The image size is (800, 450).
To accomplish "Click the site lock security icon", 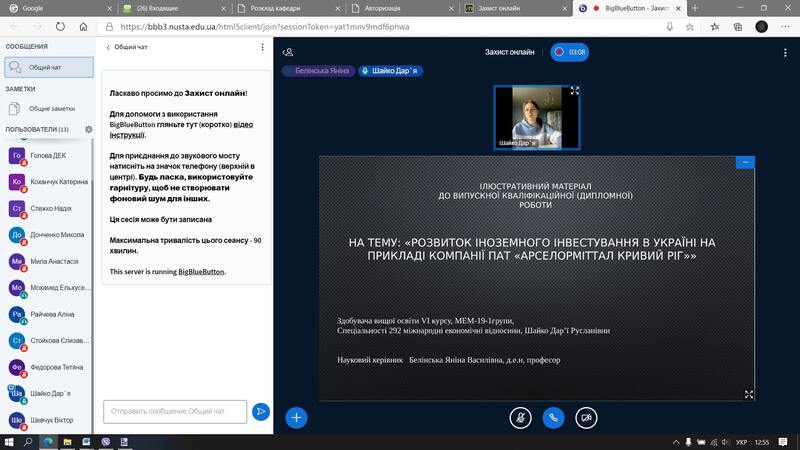I will [109, 27].
